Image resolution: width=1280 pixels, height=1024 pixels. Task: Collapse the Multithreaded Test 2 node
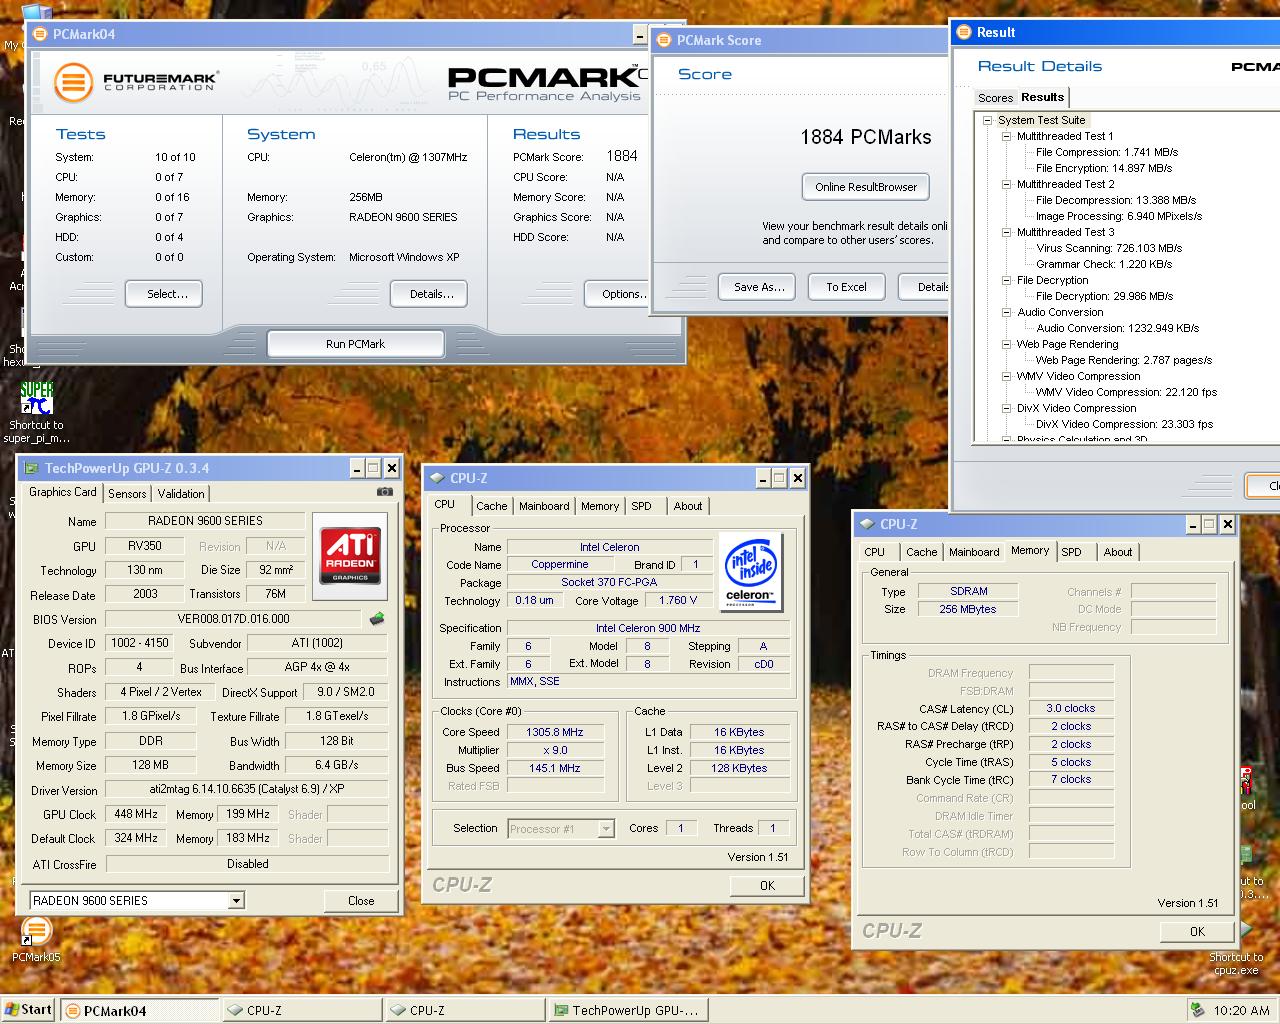click(x=1007, y=184)
